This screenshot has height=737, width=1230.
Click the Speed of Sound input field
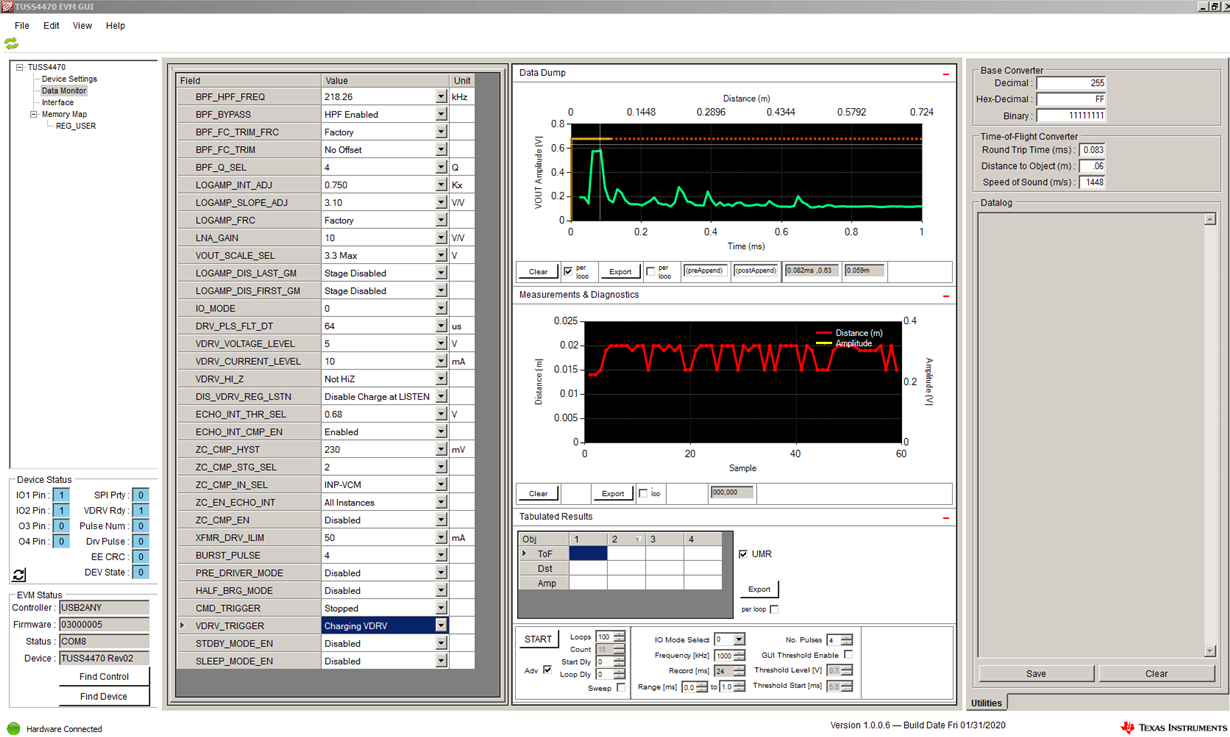[1092, 182]
